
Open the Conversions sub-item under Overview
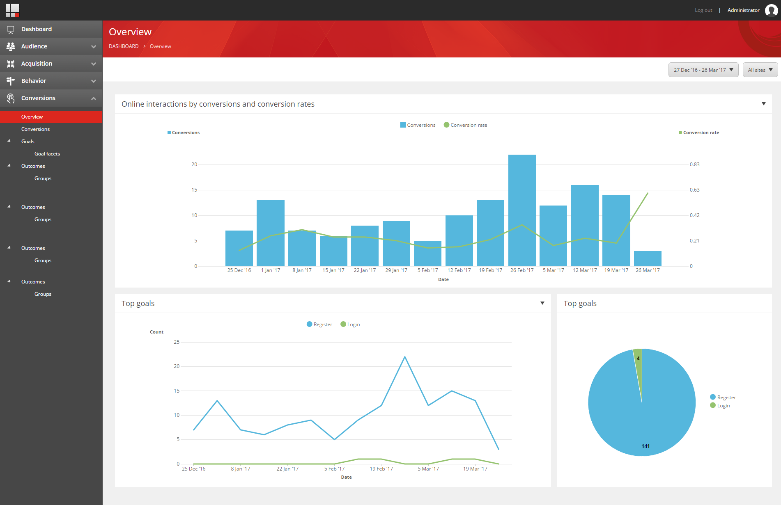point(35,129)
